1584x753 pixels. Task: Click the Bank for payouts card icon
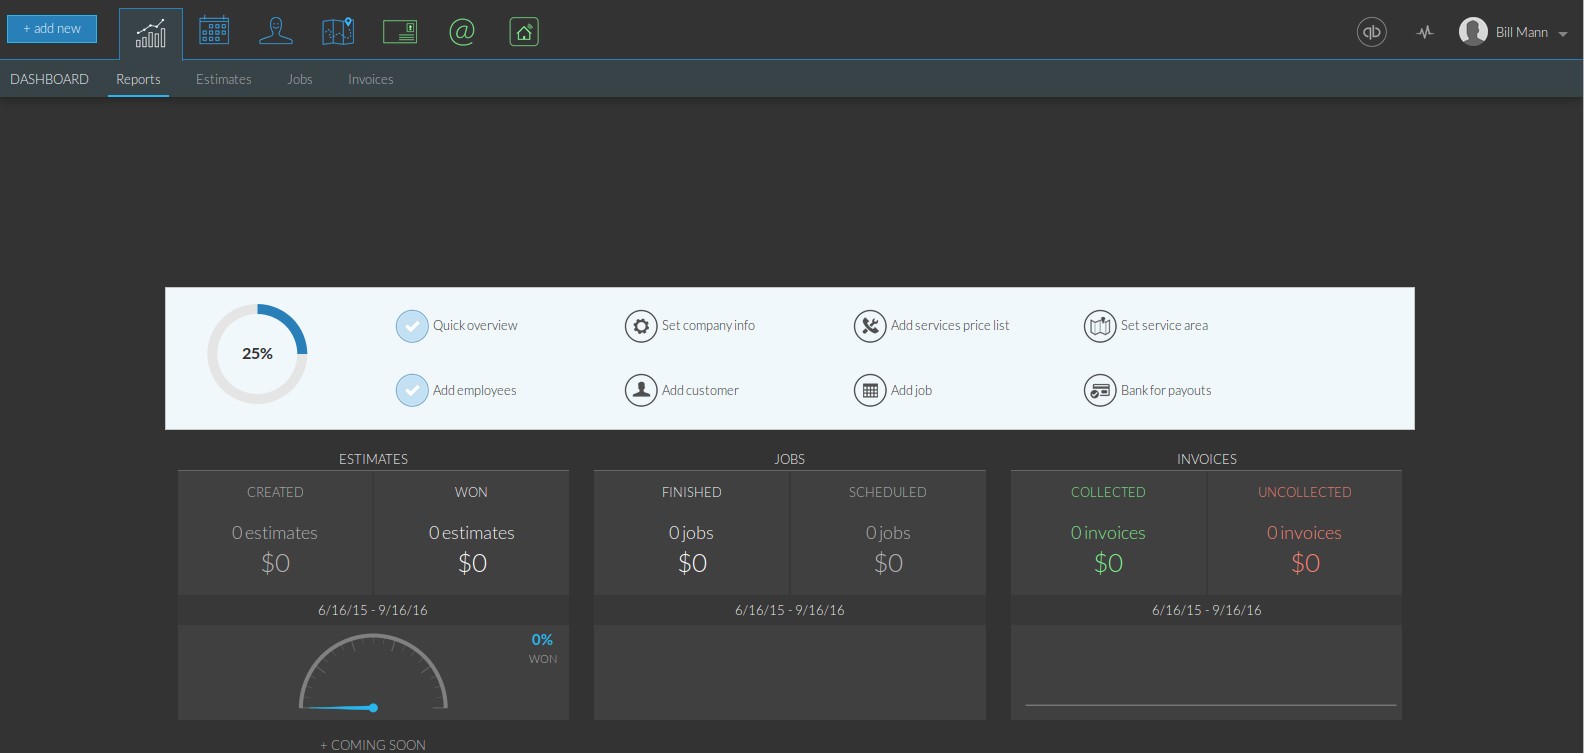point(1100,391)
